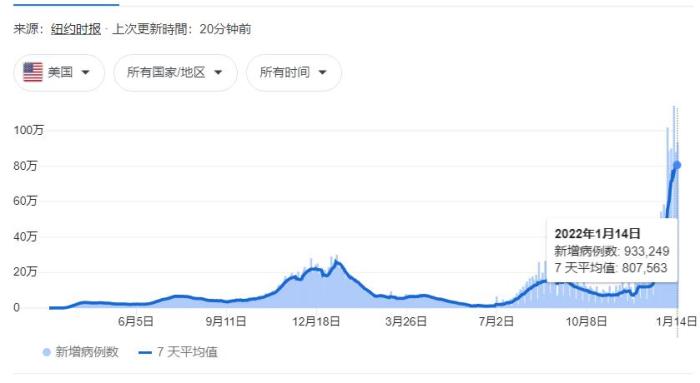Click the 9月11日 date label
This screenshot has width=700, height=383.
pyautogui.click(x=226, y=321)
